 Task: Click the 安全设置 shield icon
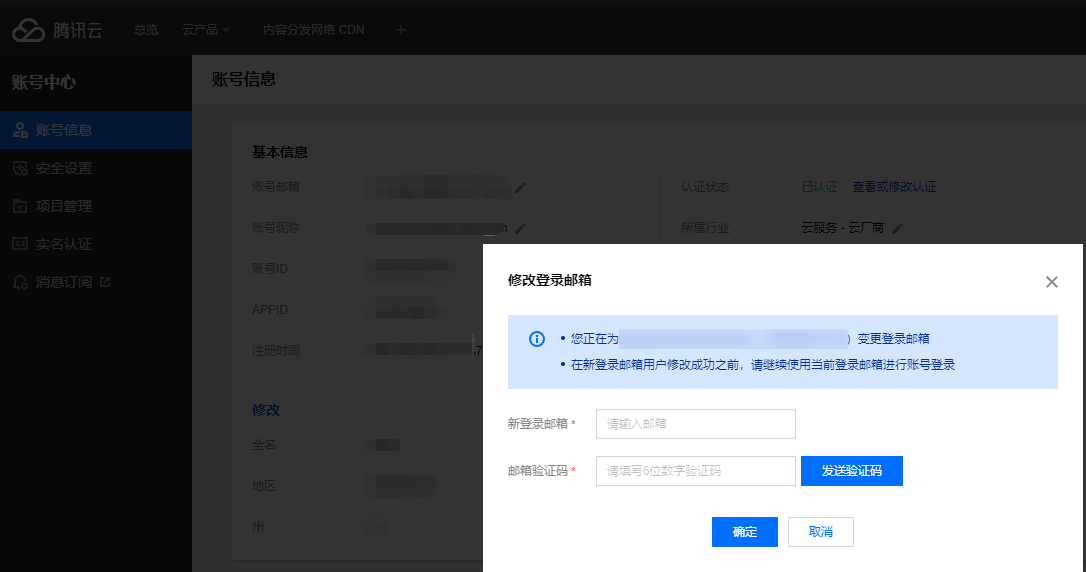(20, 168)
